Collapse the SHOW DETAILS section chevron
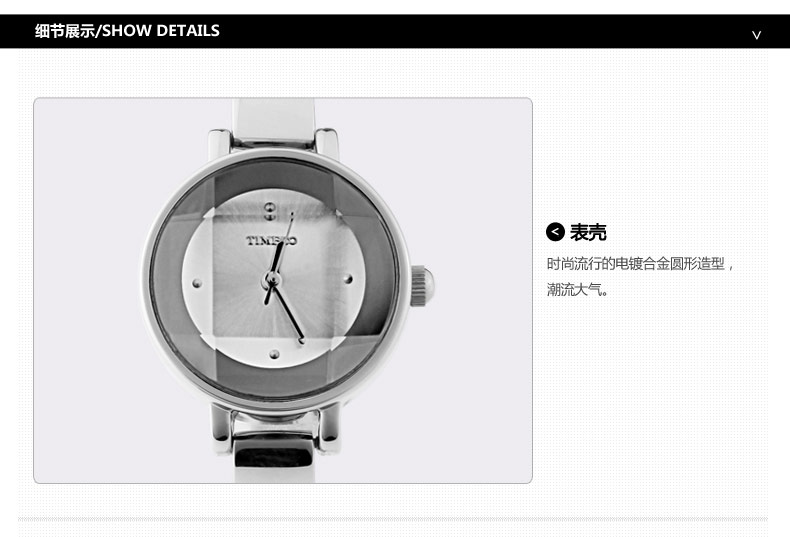This screenshot has height=537, width=790. tap(756, 35)
